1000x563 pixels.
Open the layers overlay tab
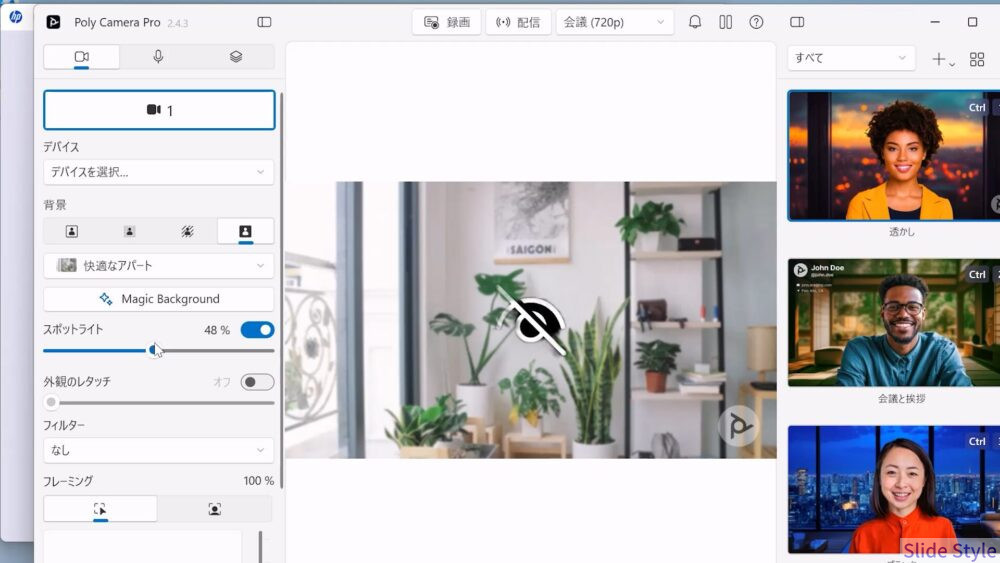(236, 57)
